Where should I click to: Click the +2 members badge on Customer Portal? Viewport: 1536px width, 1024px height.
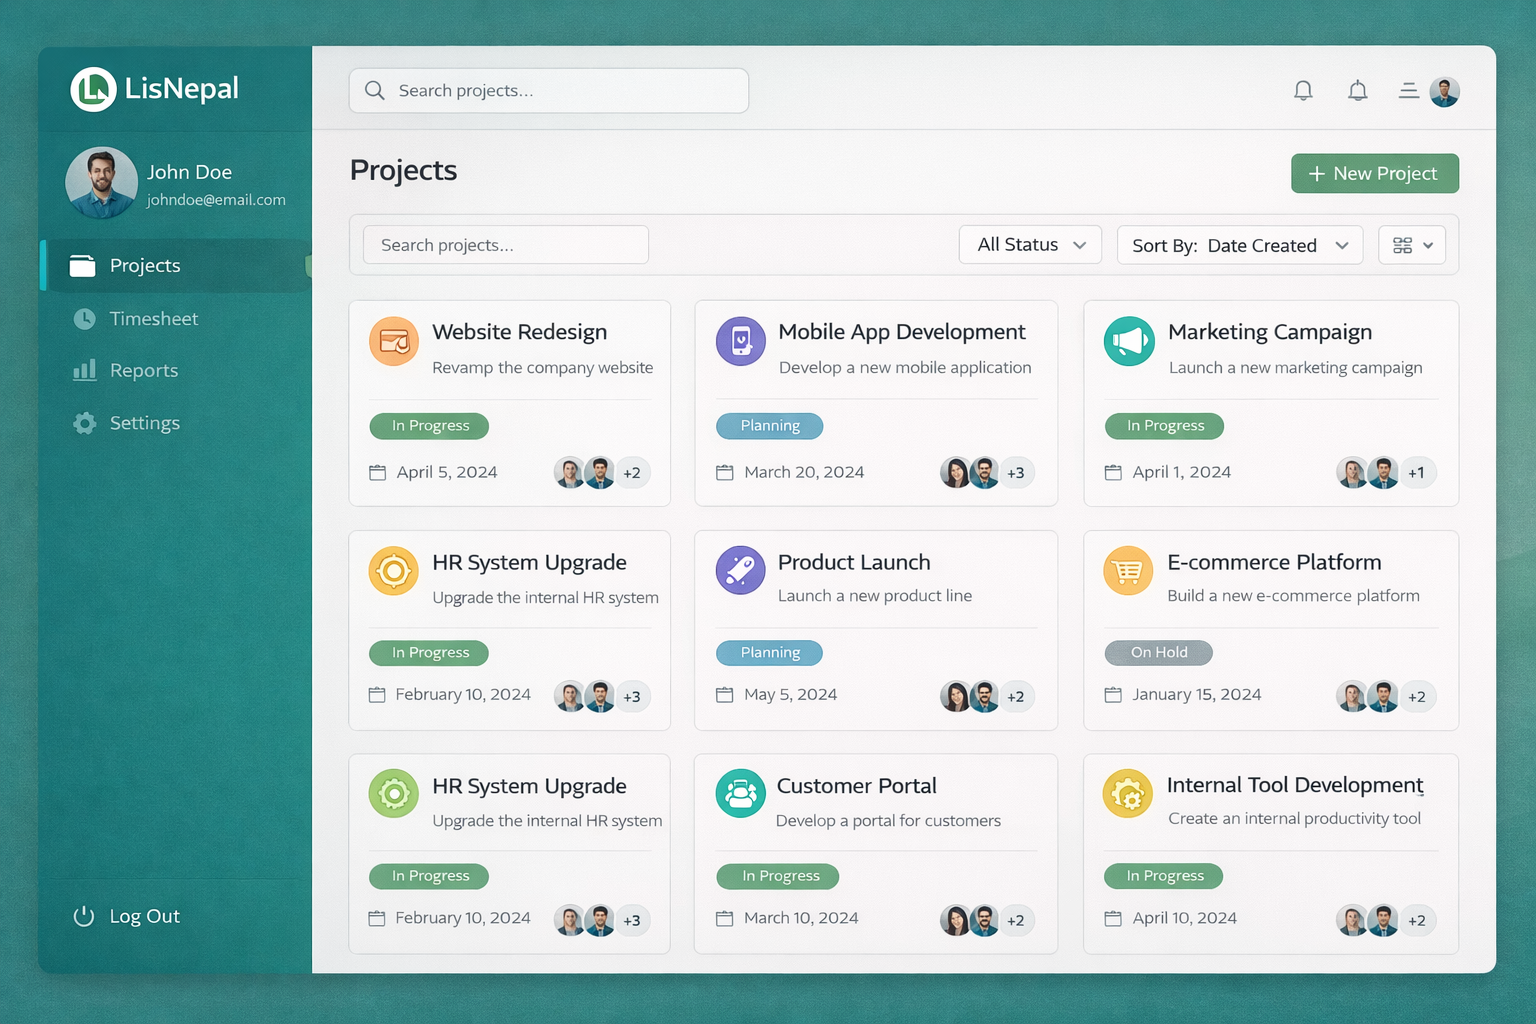point(1016,920)
